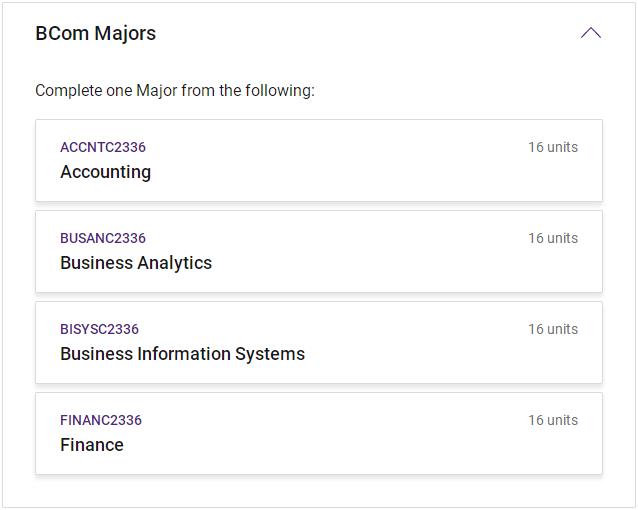This screenshot has width=638, height=510.
Task: Select the Accounting major title
Action: (x=105, y=172)
